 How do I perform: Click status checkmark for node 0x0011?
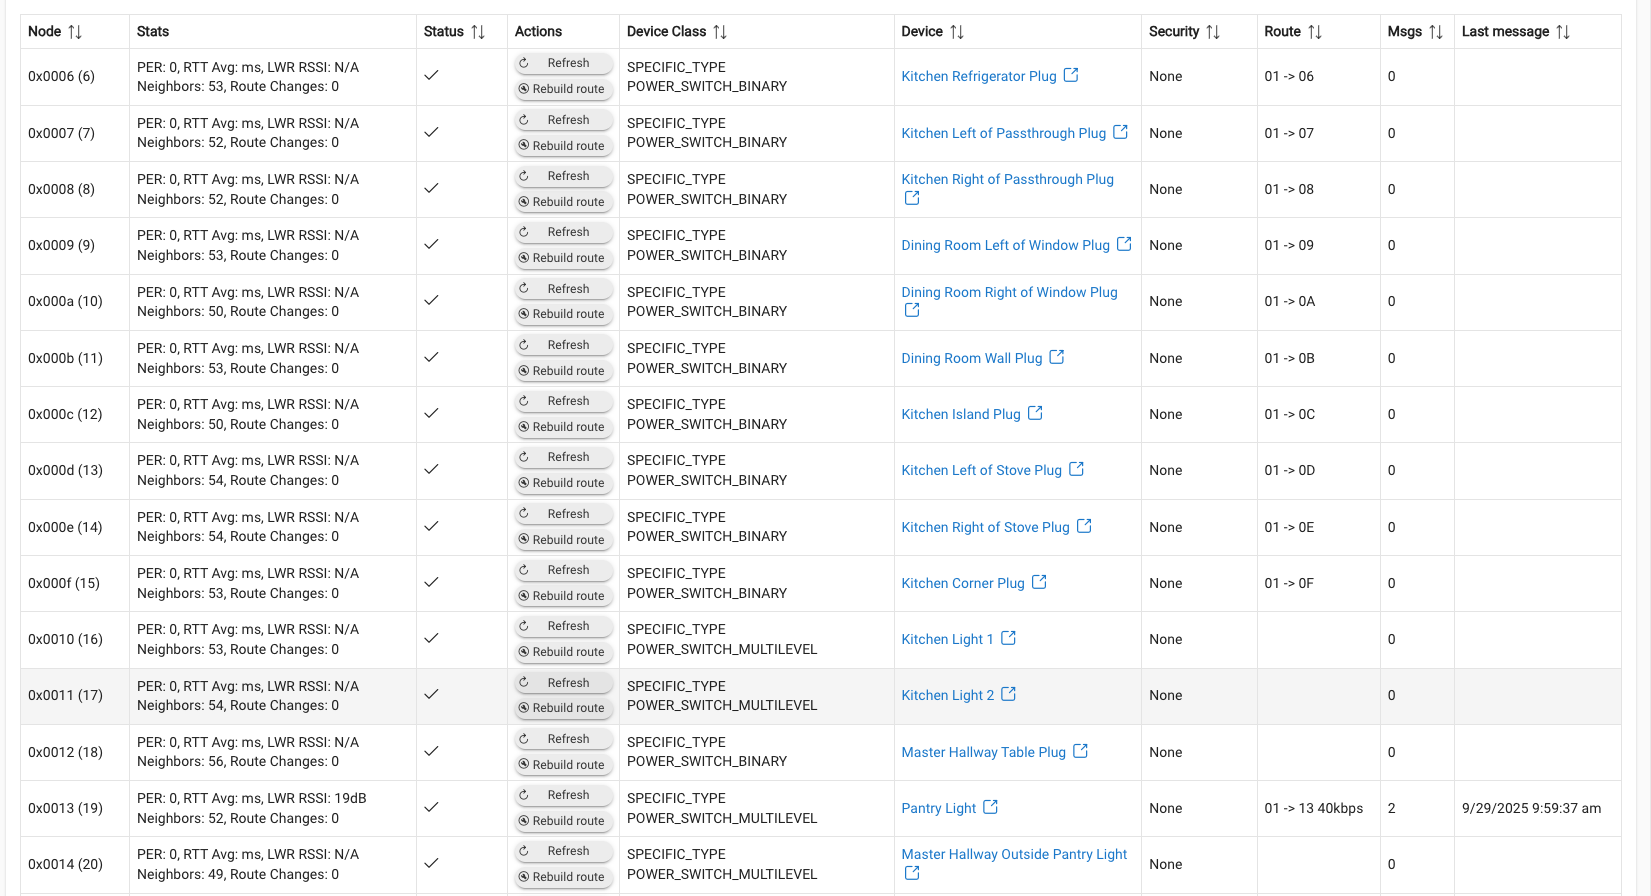(431, 694)
